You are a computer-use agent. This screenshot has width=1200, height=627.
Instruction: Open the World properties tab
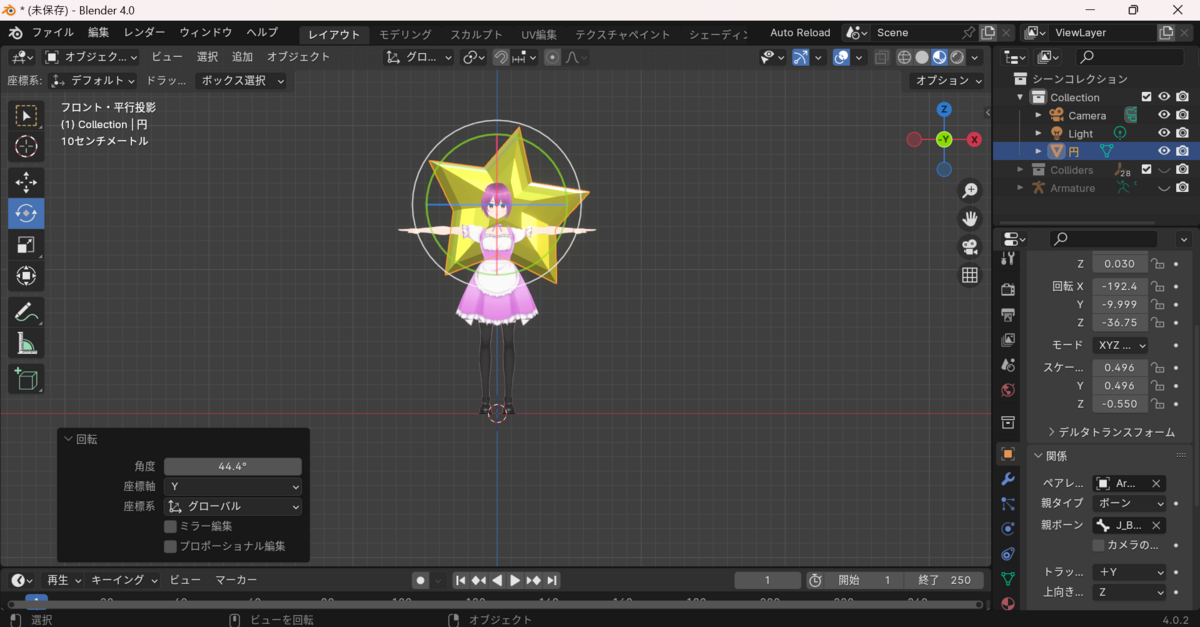point(1008,390)
